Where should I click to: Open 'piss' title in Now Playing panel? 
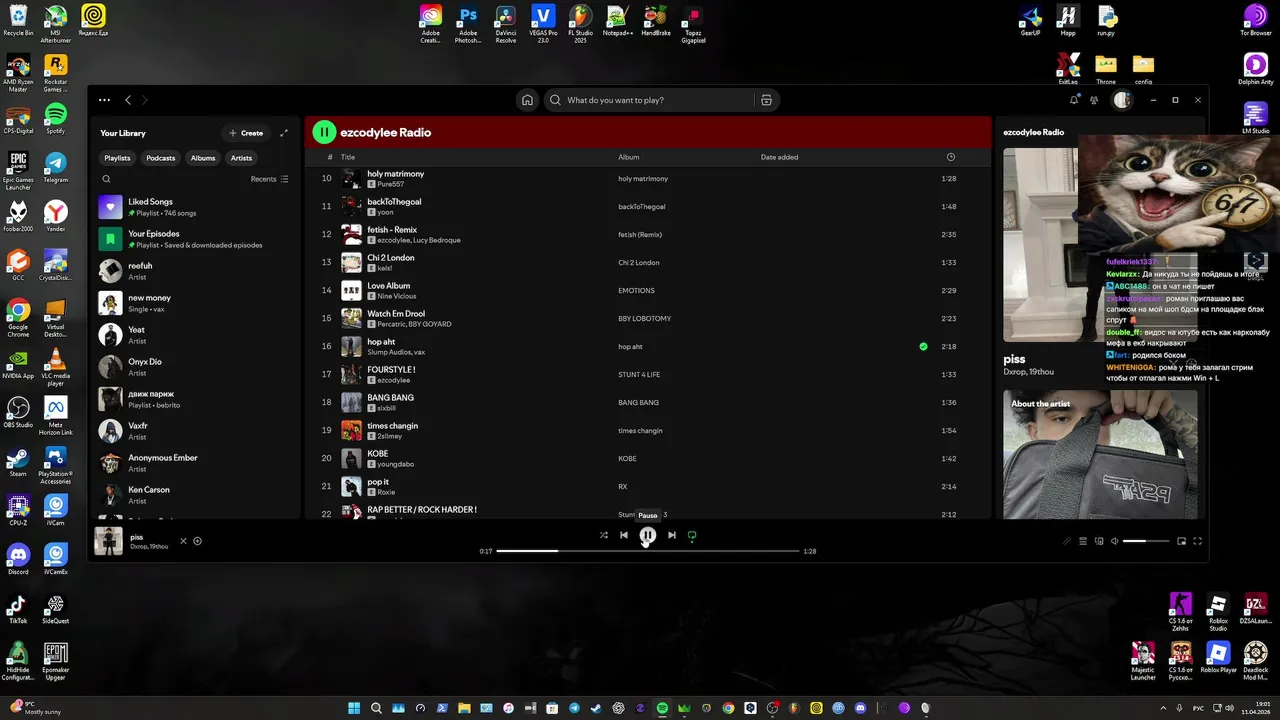click(1014, 359)
